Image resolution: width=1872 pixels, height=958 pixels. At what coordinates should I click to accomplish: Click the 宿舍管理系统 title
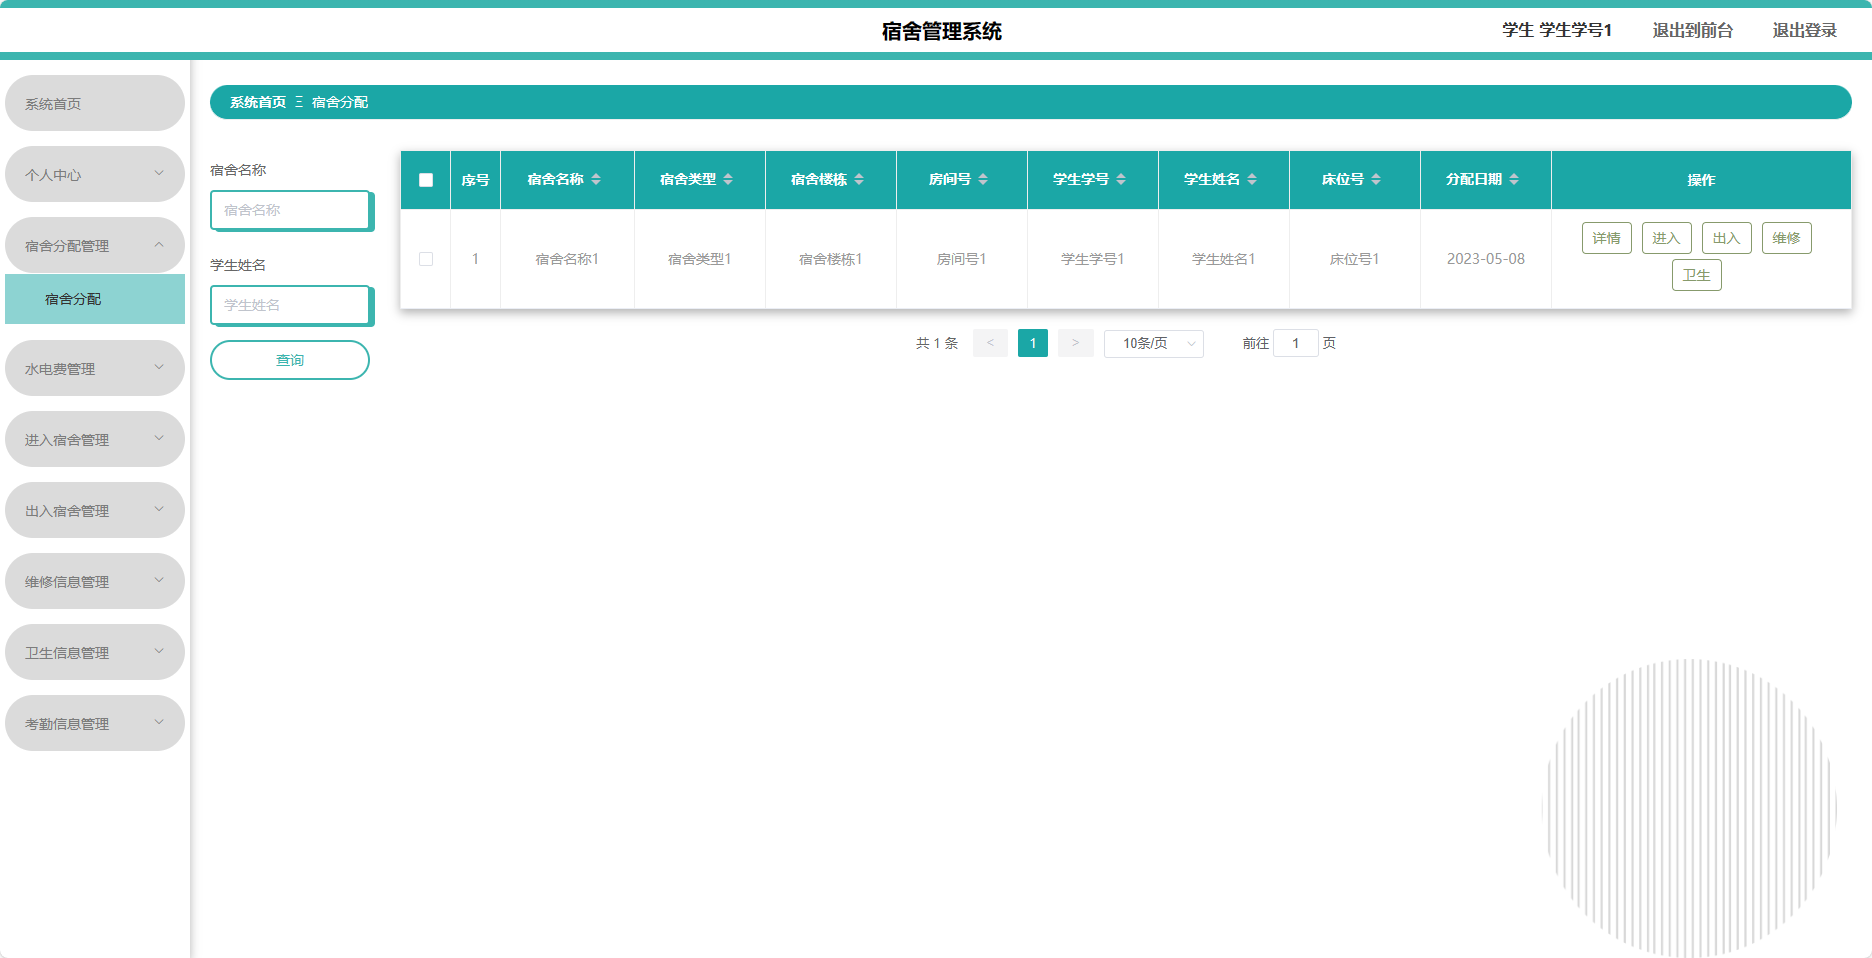[x=942, y=31]
